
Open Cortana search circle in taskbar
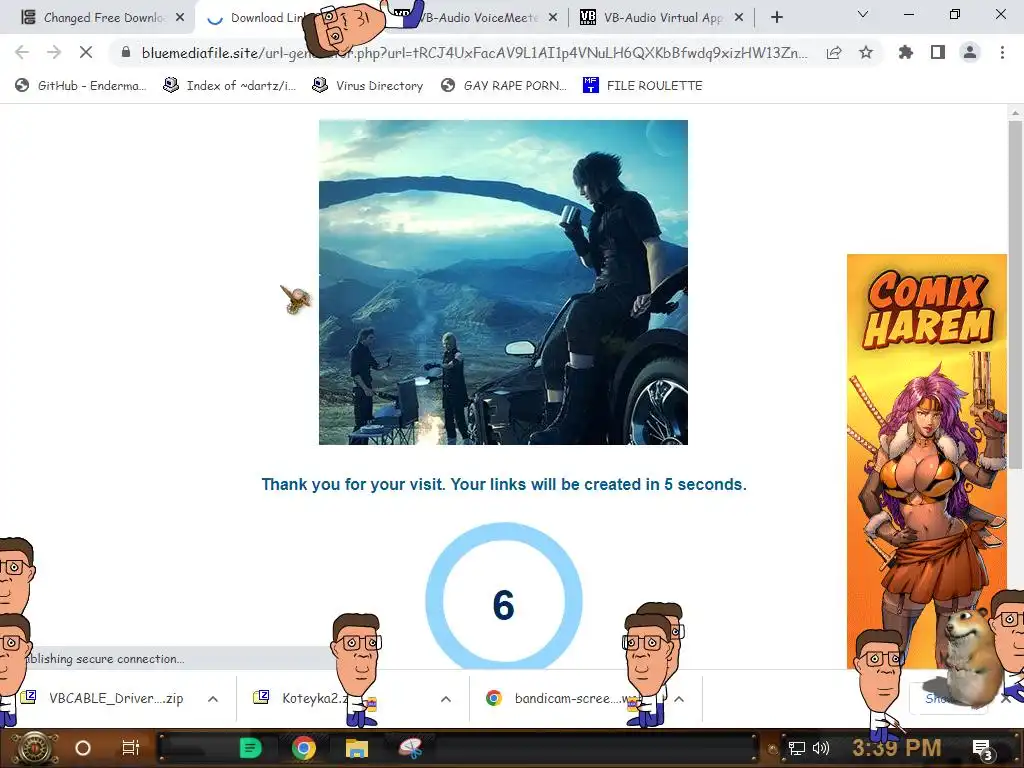pos(83,748)
